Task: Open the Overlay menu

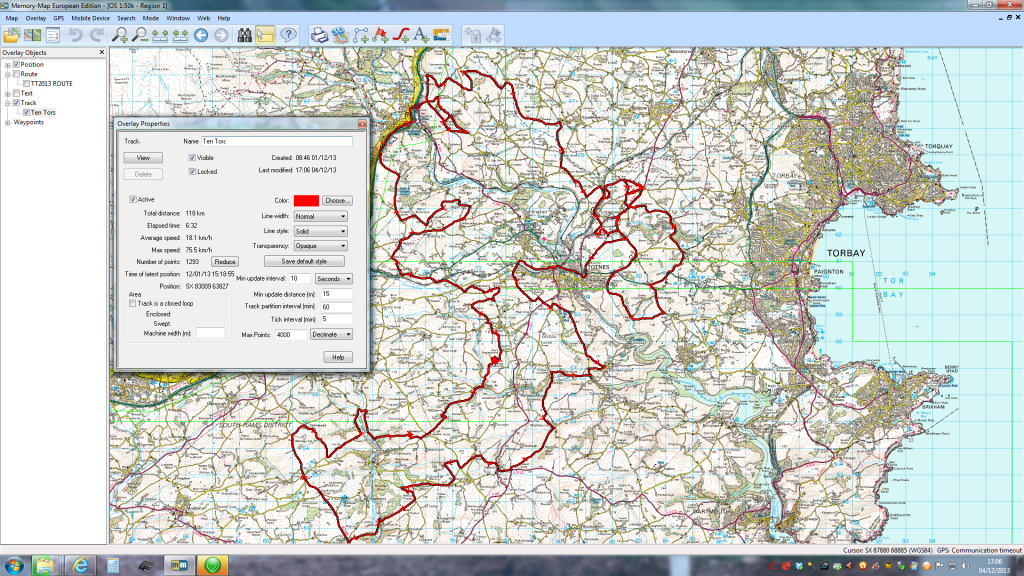Action: (36, 18)
